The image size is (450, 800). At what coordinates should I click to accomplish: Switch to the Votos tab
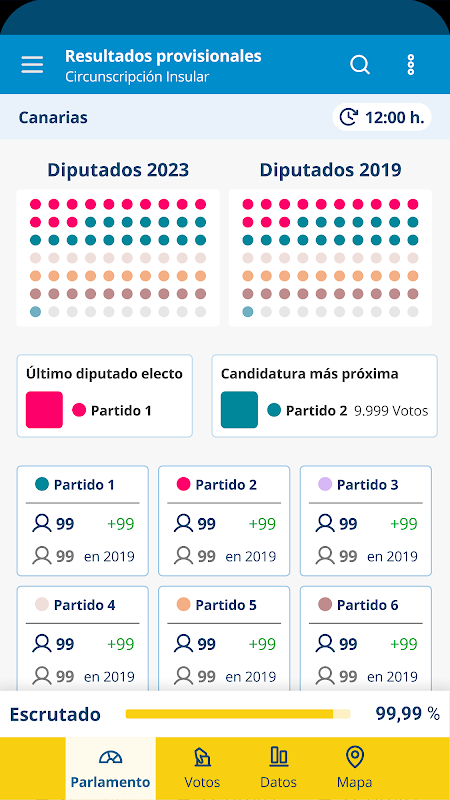pyautogui.click(x=202, y=768)
